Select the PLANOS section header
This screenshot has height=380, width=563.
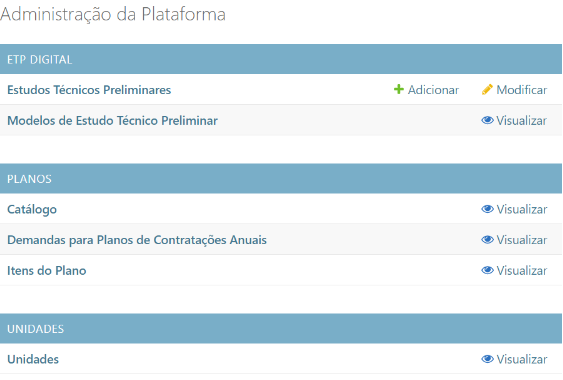click(281, 179)
